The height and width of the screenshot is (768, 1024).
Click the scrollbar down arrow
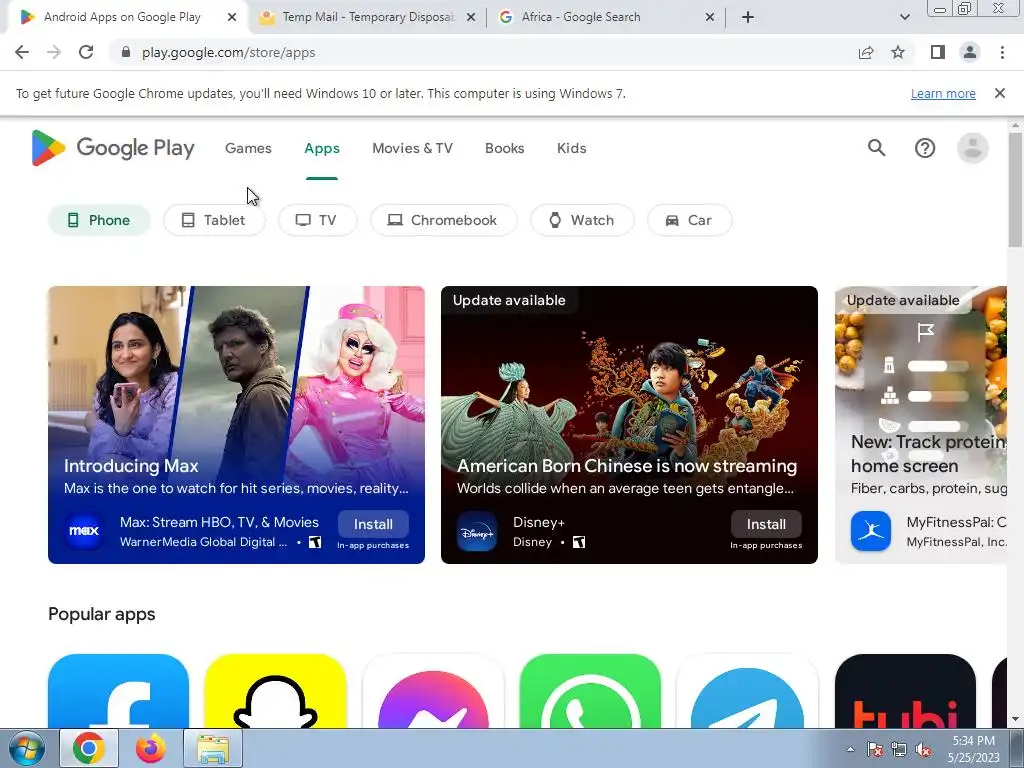point(1015,720)
